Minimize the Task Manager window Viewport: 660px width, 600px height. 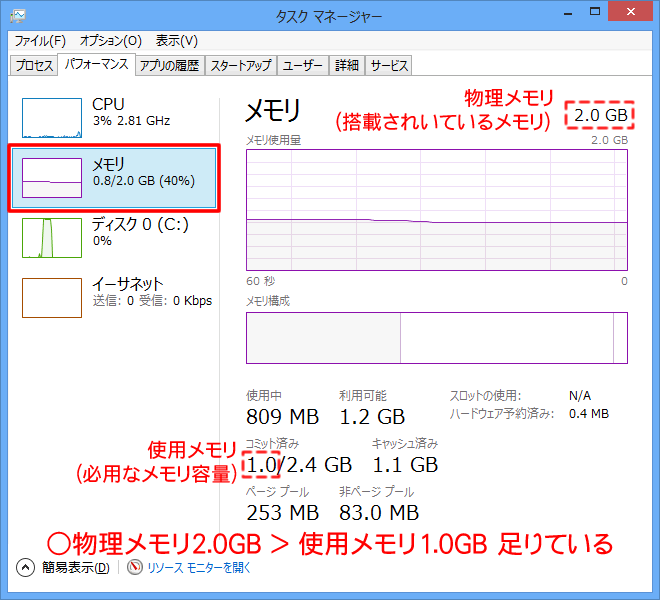568,13
